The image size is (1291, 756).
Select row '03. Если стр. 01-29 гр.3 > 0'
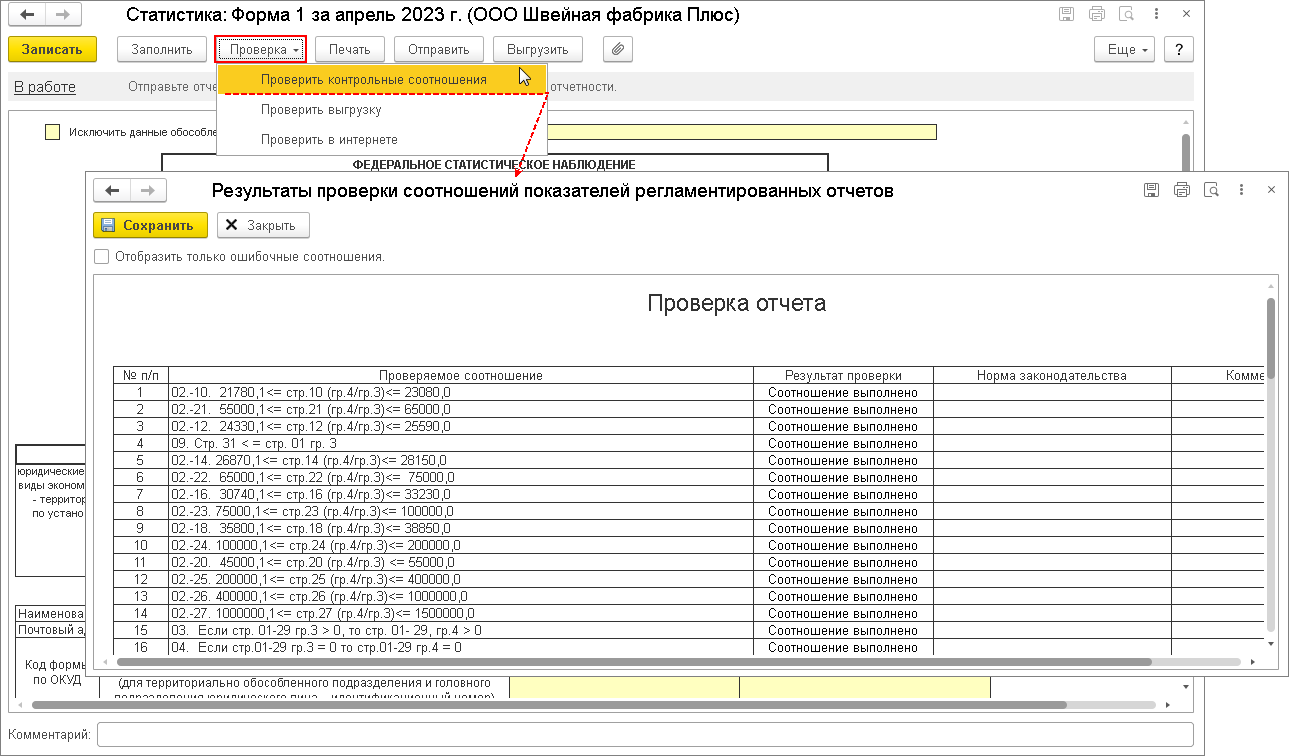461,630
